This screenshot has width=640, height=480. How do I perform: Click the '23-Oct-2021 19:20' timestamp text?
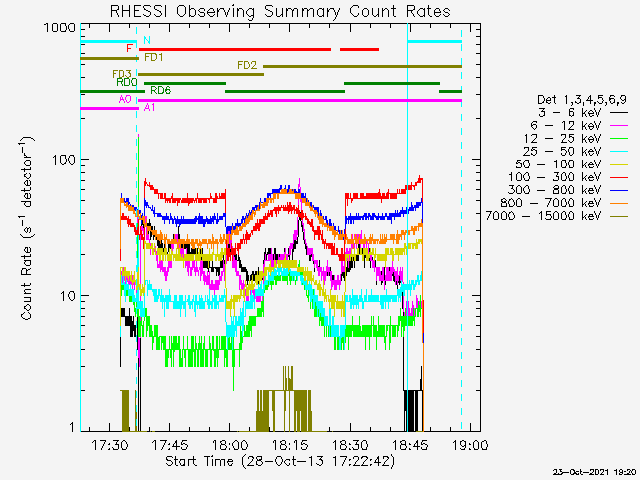coord(594,472)
